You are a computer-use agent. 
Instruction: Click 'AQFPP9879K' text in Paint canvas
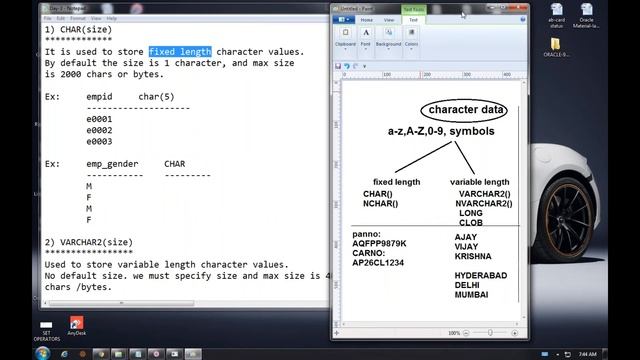pyautogui.click(x=379, y=244)
